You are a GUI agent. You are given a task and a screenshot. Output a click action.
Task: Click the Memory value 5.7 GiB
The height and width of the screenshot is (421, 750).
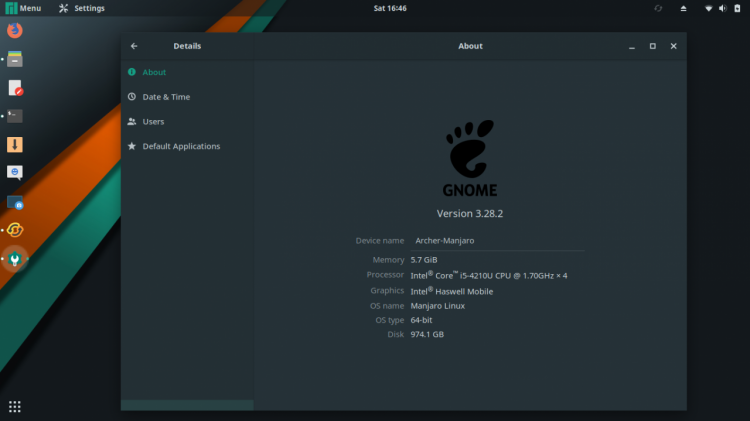pos(424,260)
